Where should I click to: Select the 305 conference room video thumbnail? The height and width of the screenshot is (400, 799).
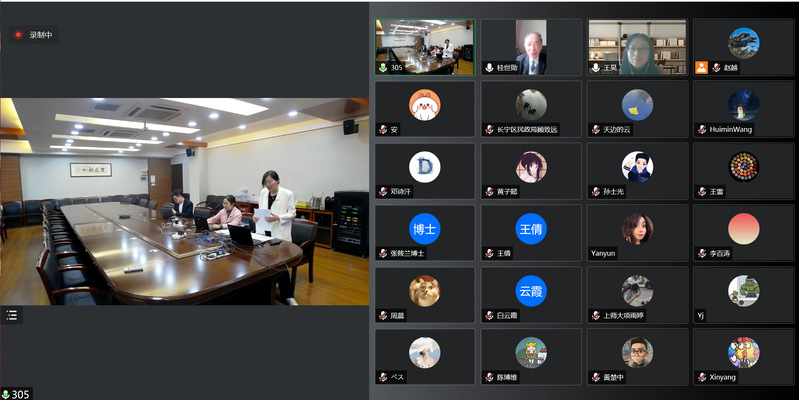(425, 47)
